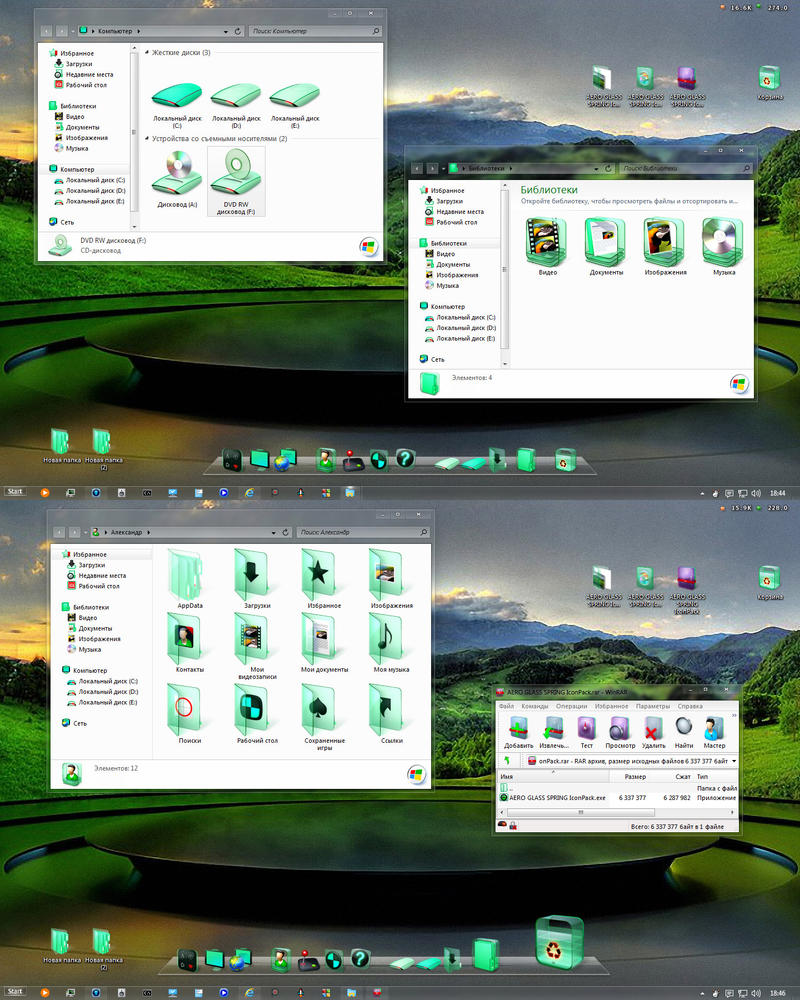Image resolution: width=800 pixels, height=1000 pixels.
Task: Click the Добавить button in WinRAR toolbar
Action: pyautogui.click(x=518, y=730)
